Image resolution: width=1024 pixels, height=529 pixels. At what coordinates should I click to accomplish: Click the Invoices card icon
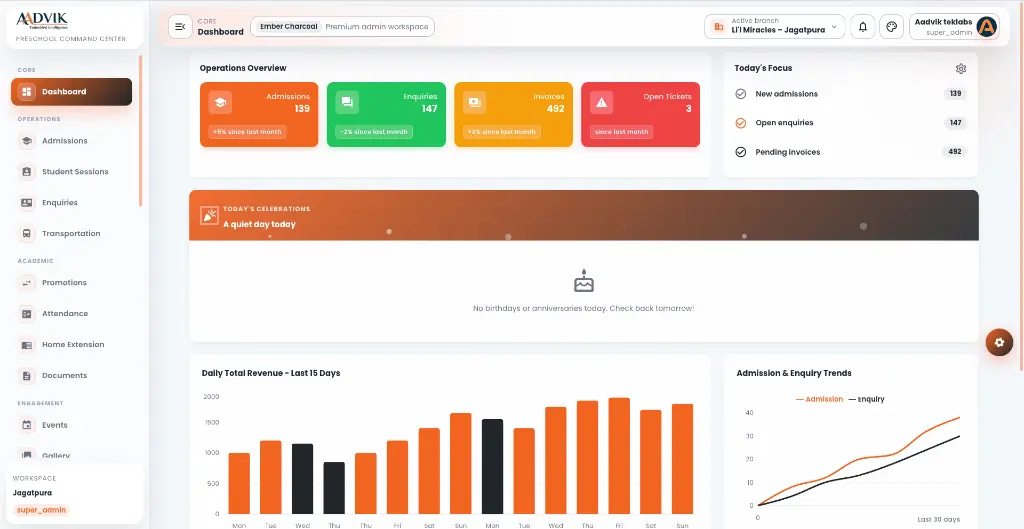coord(474,103)
